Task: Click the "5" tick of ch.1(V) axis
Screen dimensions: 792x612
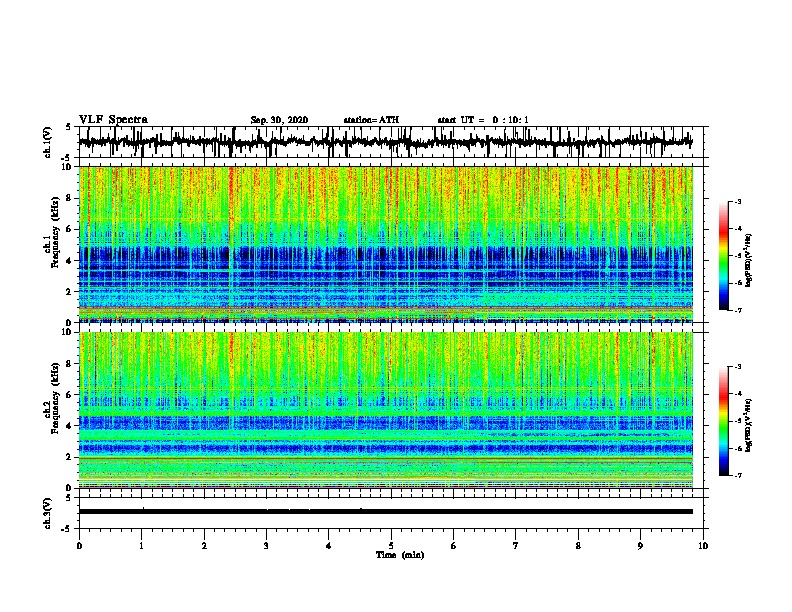Action: coord(70,127)
